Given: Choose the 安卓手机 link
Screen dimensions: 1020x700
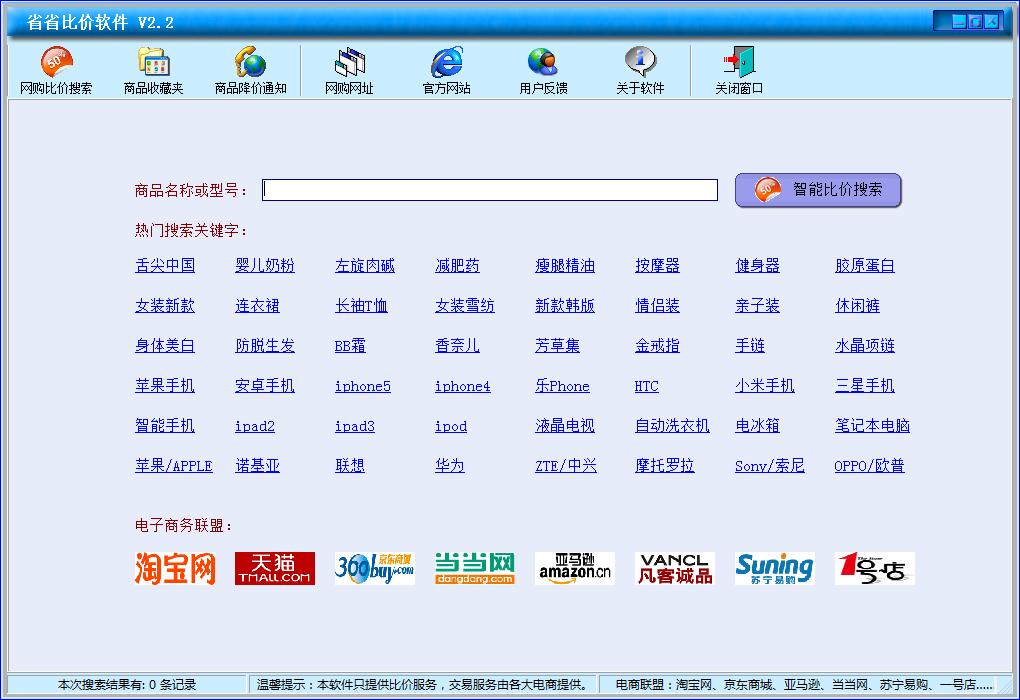Looking at the screenshot, I should (x=265, y=386).
